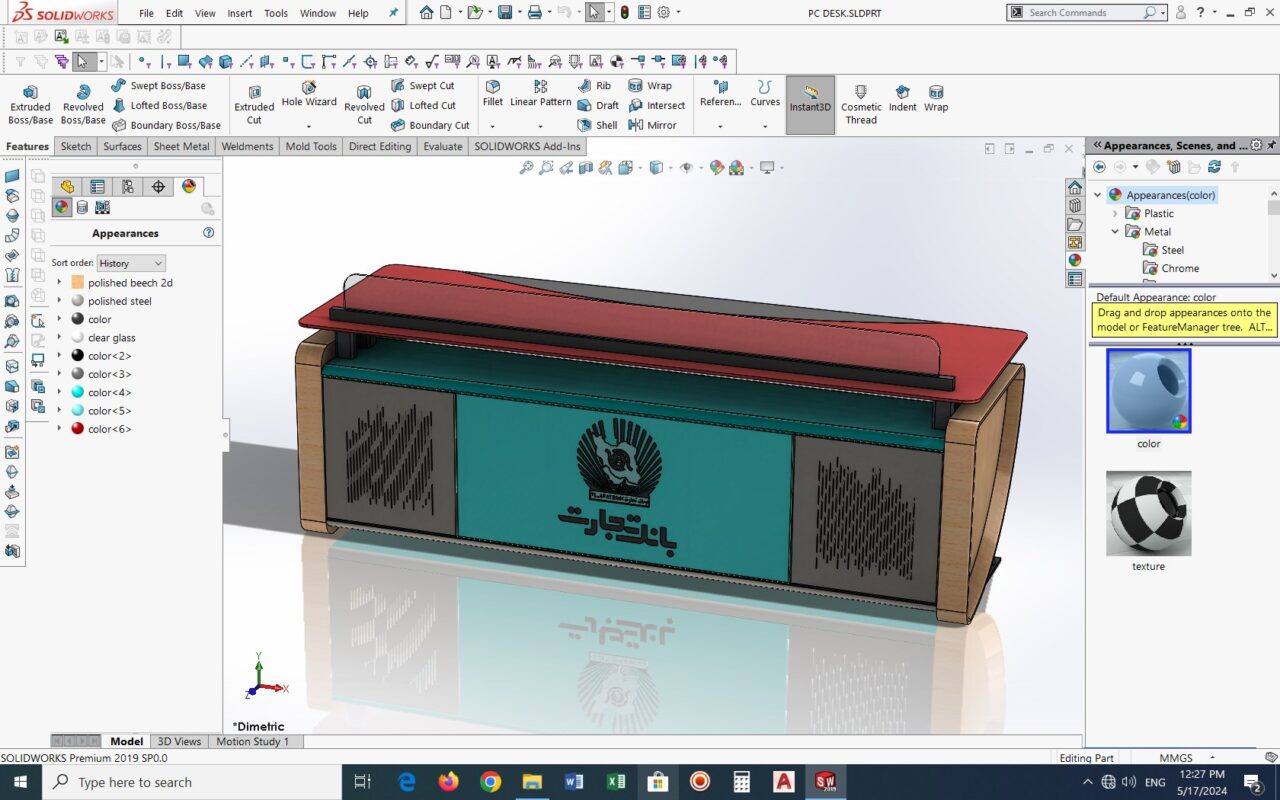
Task: Expand the Plastic appearances folder
Action: point(1115,213)
